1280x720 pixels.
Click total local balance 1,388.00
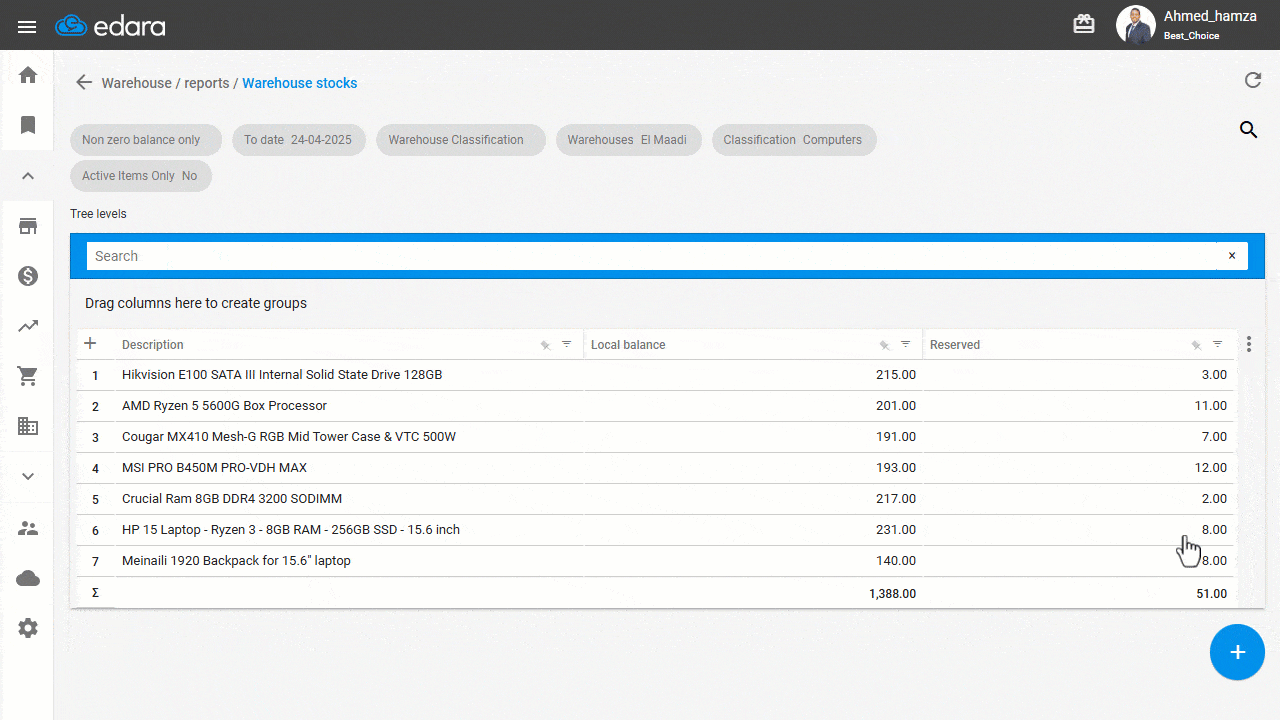coord(892,594)
